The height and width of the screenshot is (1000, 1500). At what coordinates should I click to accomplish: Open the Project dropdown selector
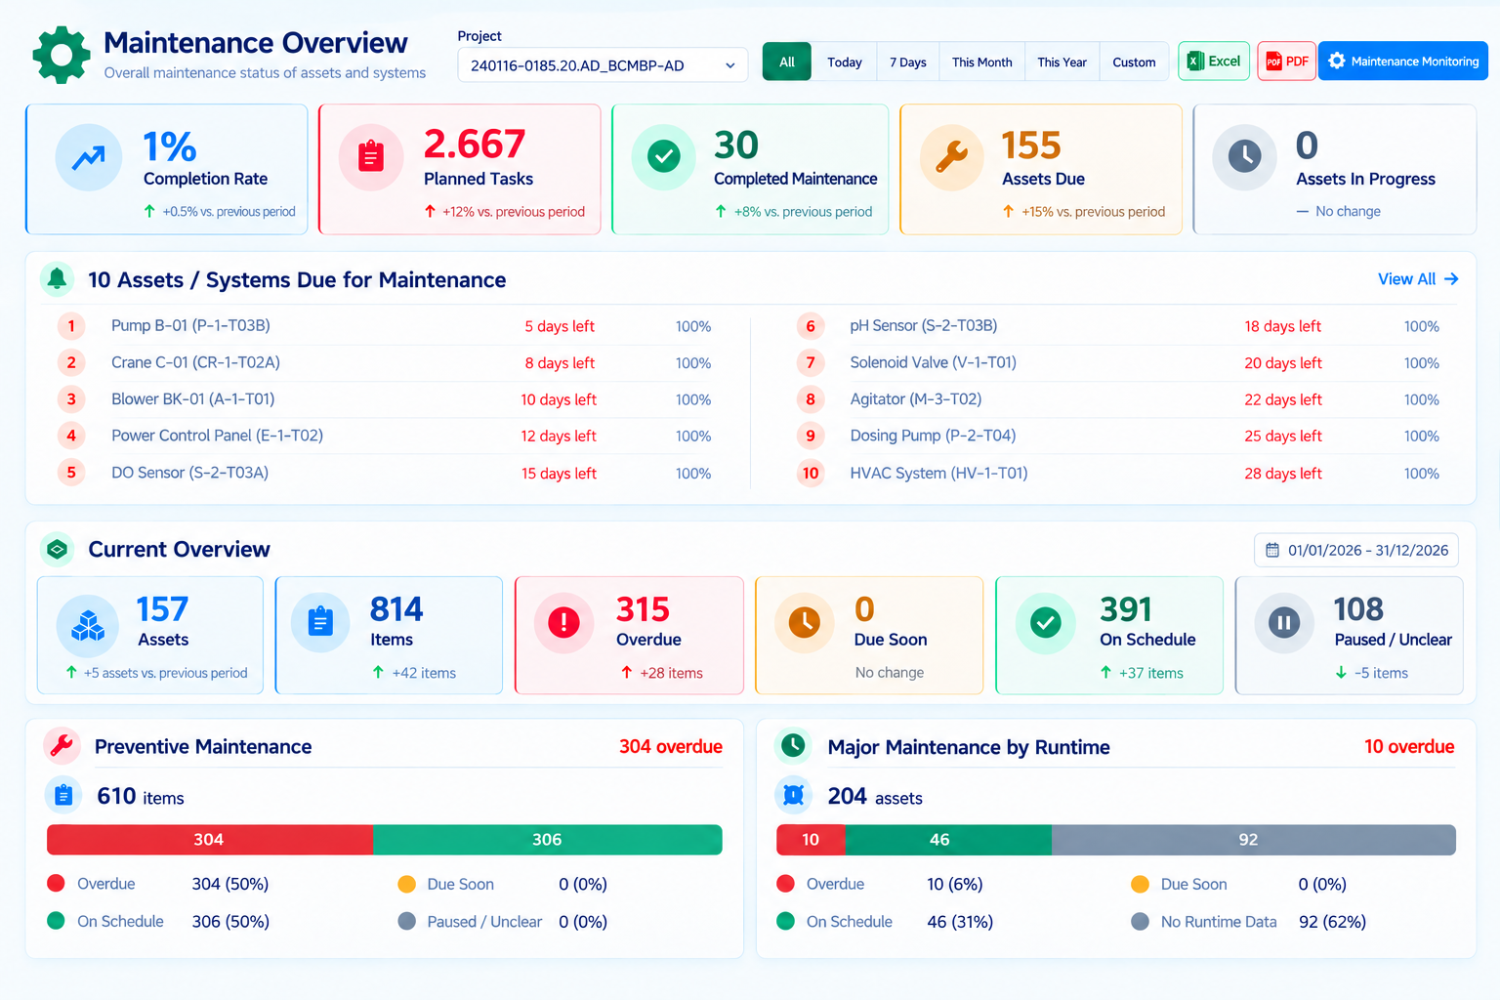tap(602, 65)
